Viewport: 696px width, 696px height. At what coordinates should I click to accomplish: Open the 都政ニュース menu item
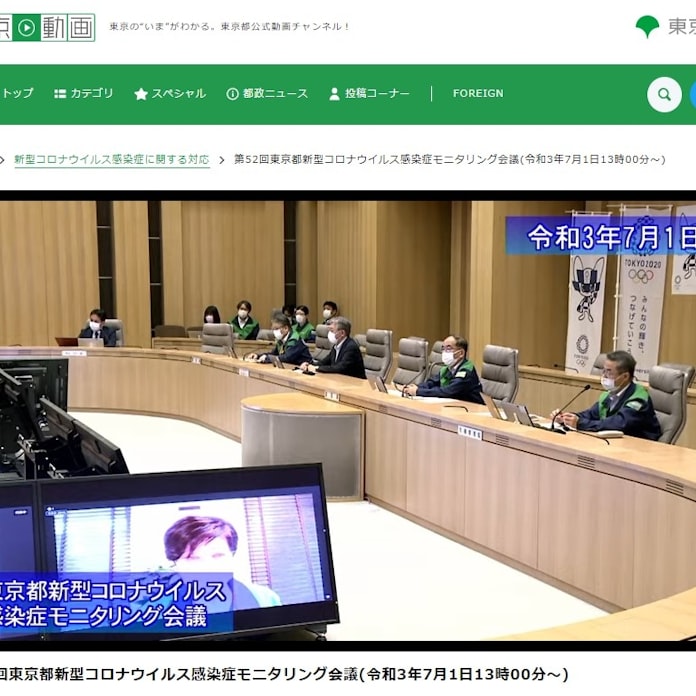coord(267,94)
